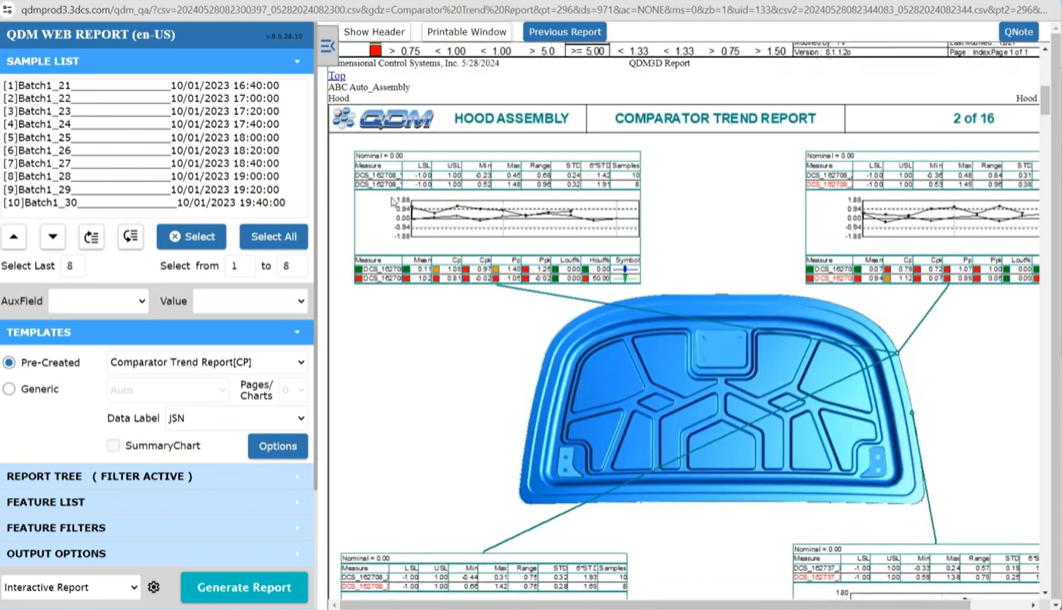Select sample row [4]Batch1_24
Viewport: 1062px width, 610px height.
coord(141,125)
